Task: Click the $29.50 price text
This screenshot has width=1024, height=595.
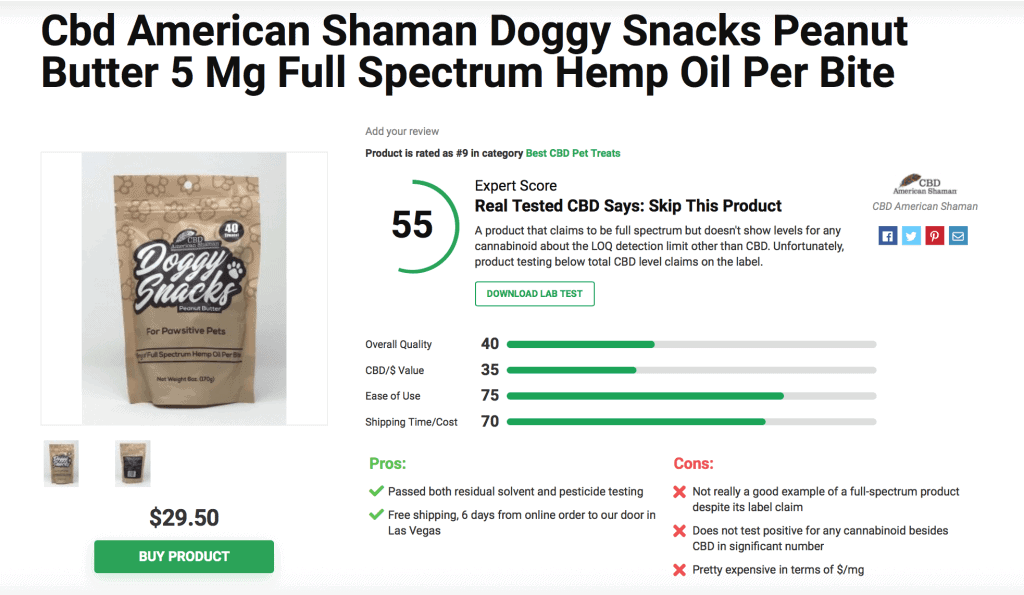Action: [184, 518]
